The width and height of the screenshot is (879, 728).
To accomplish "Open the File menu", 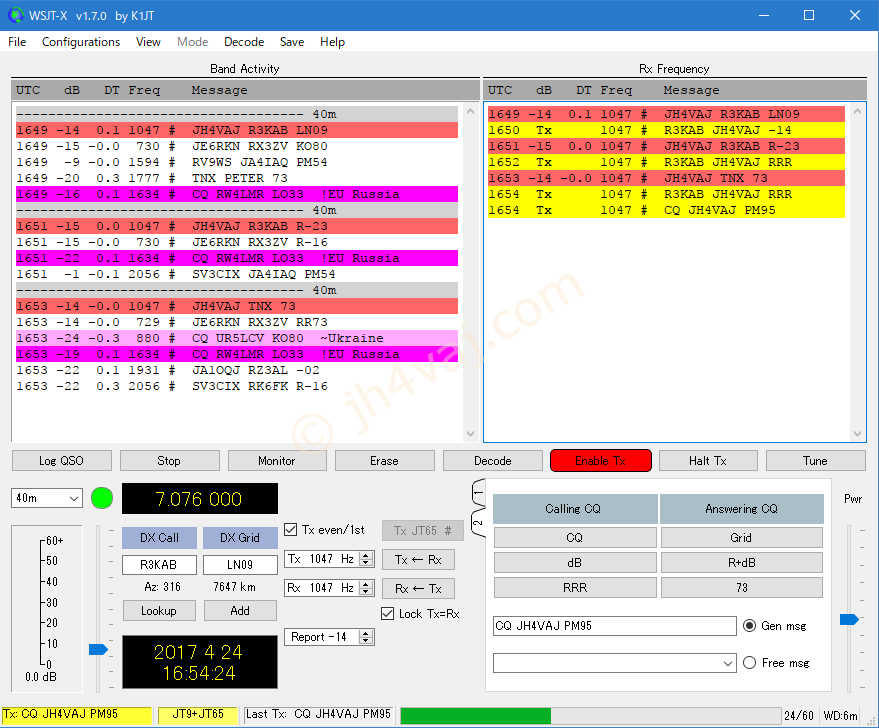I will click(17, 42).
